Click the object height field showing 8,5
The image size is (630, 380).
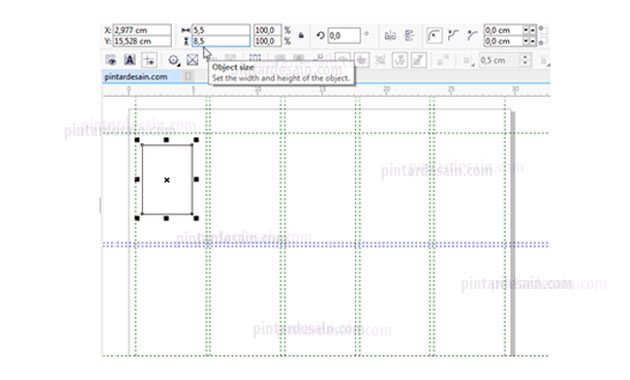[x=221, y=41]
